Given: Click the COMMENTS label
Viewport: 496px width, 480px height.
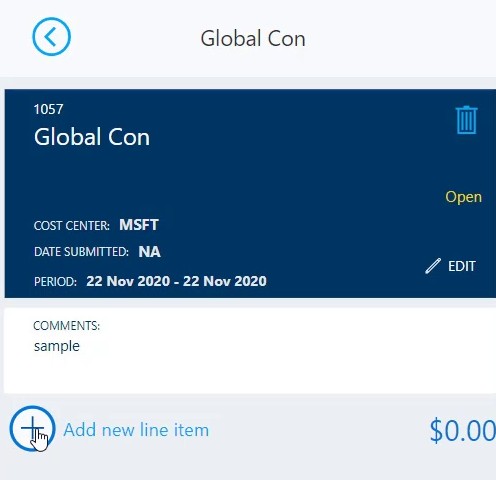Looking at the screenshot, I should pyautogui.click(x=66, y=326).
